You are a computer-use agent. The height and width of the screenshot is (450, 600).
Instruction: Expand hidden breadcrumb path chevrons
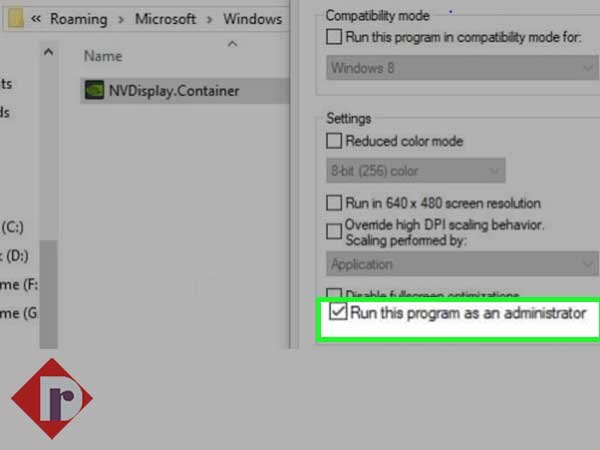tap(36, 18)
